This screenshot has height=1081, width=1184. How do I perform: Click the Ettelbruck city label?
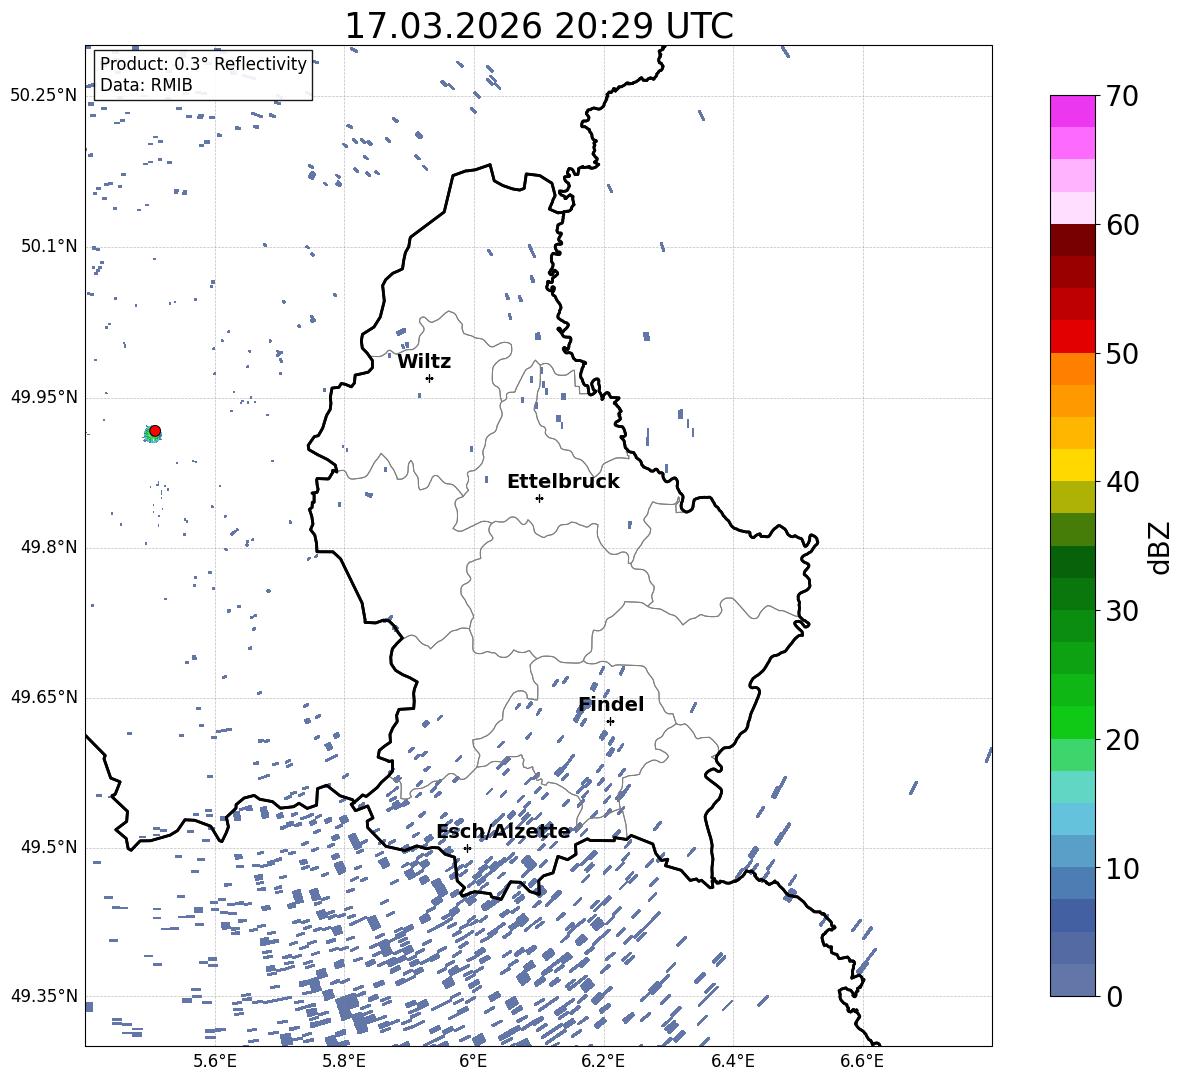coord(563,482)
